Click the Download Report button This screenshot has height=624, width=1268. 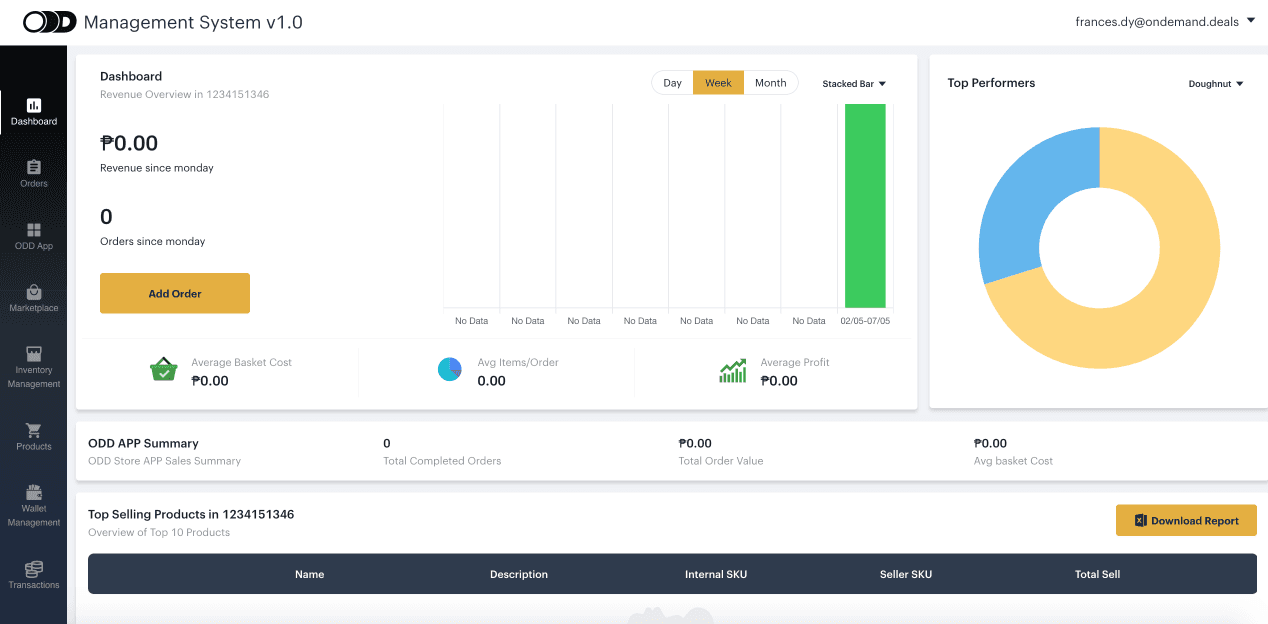coord(1186,520)
